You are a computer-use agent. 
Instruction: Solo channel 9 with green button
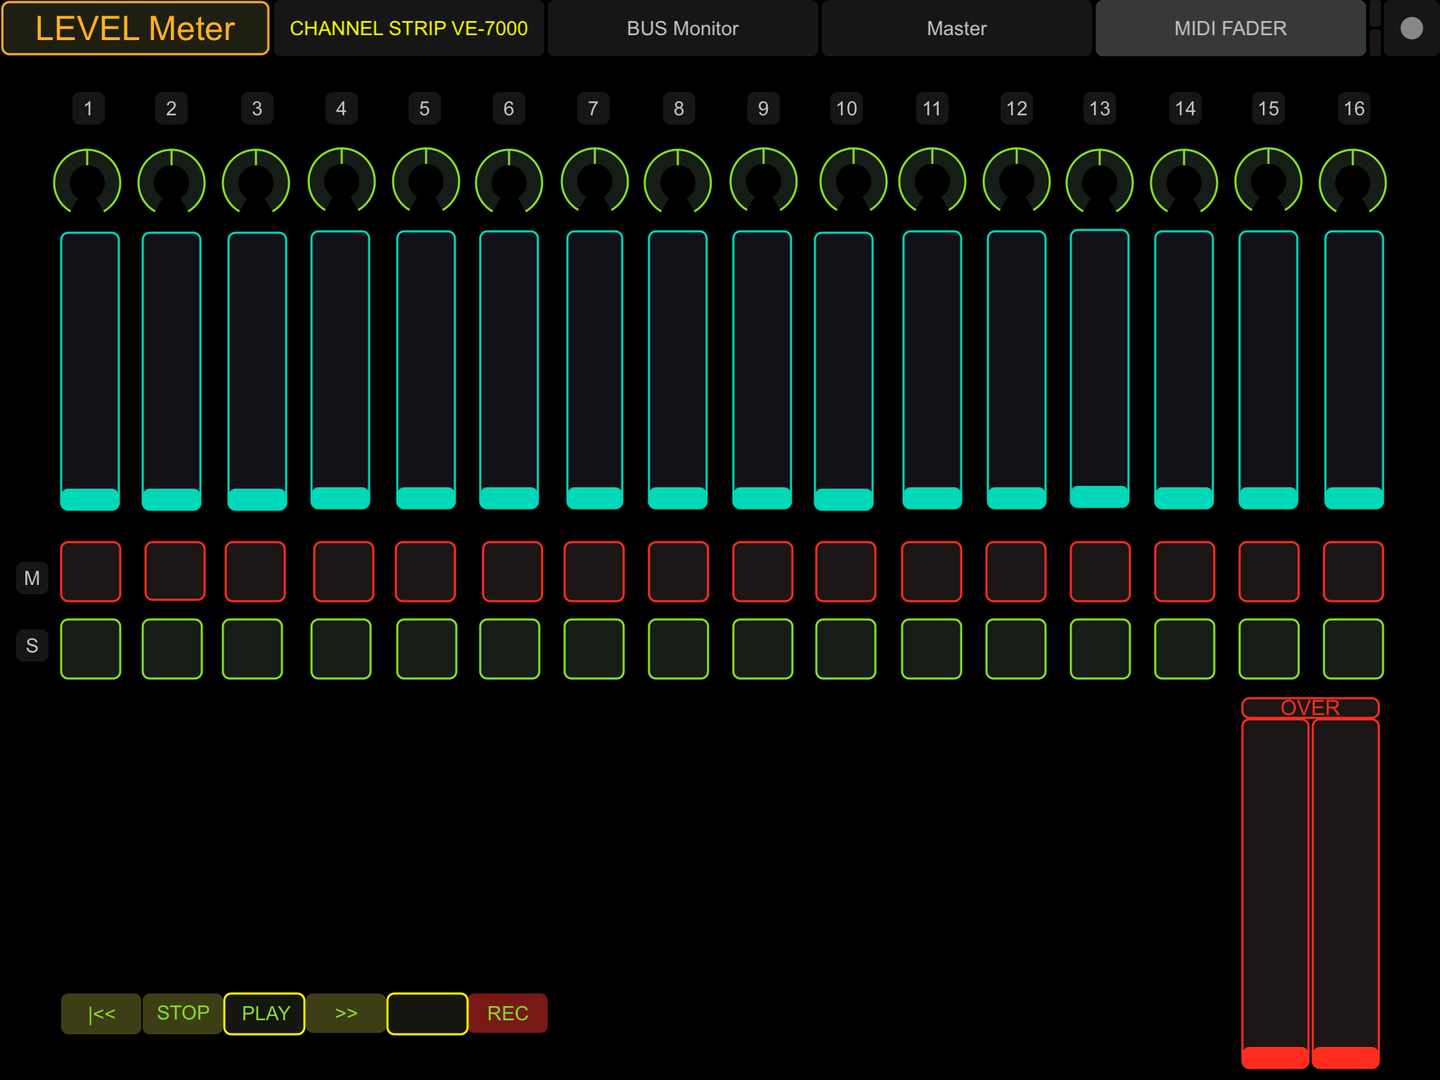(x=763, y=649)
